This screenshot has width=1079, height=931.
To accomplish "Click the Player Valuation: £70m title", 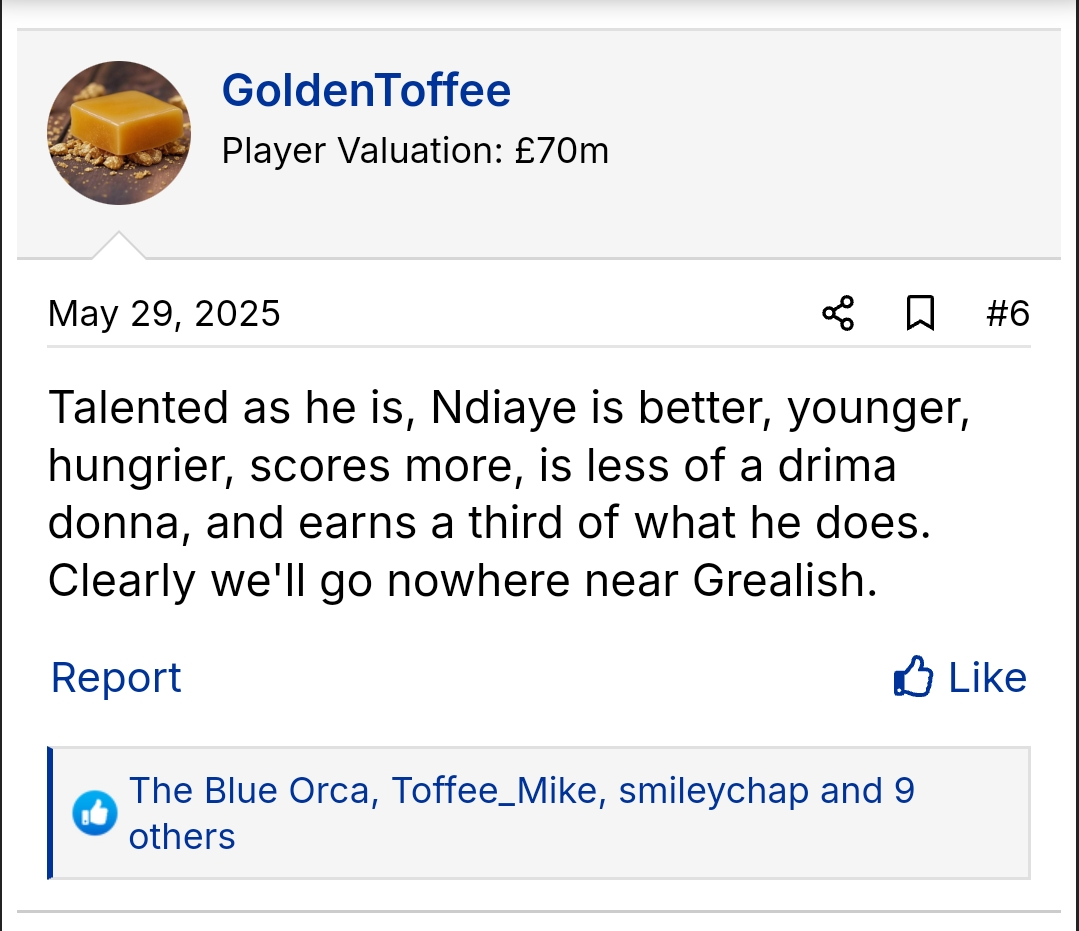I will [x=415, y=151].
